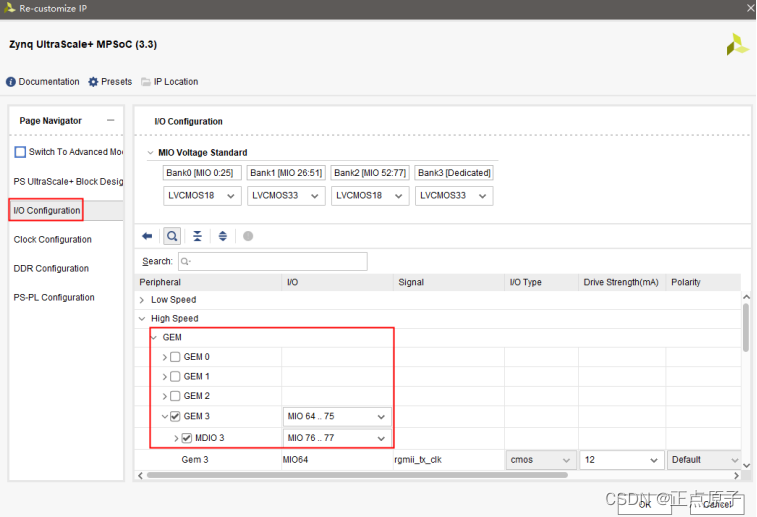Screen dimensions: 757x517
Task: Click the Signal column header
Action: click(449, 282)
